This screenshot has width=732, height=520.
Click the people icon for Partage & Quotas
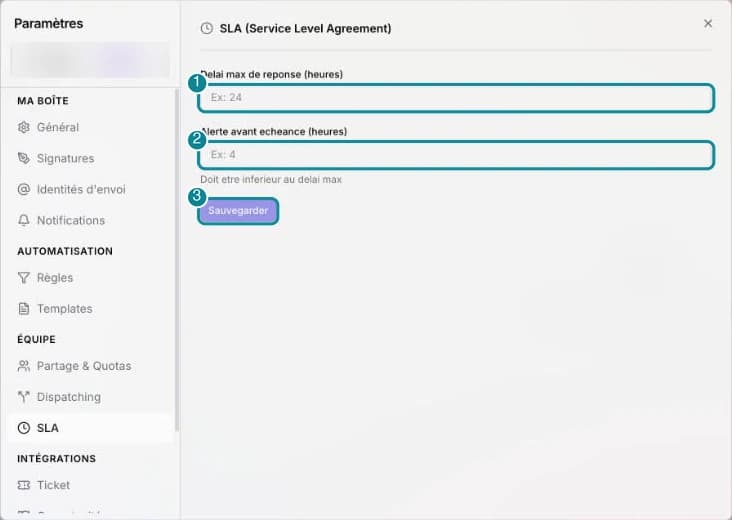click(23, 366)
